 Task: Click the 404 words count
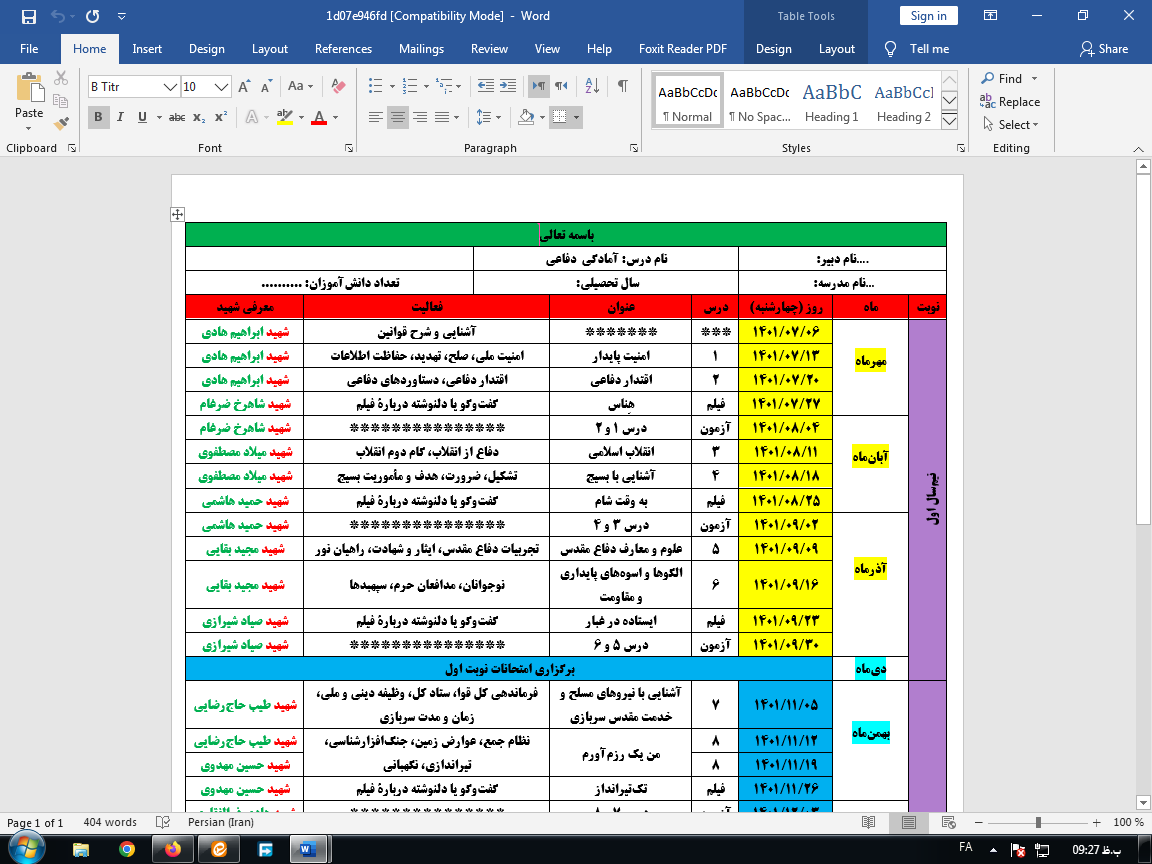click(x=110, y=822)
